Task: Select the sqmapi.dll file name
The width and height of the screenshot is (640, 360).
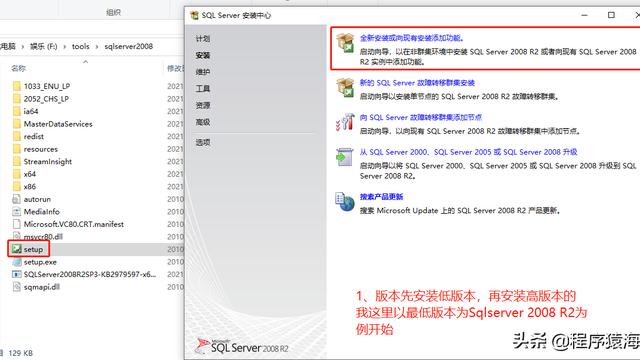Action: pos(42,287)
